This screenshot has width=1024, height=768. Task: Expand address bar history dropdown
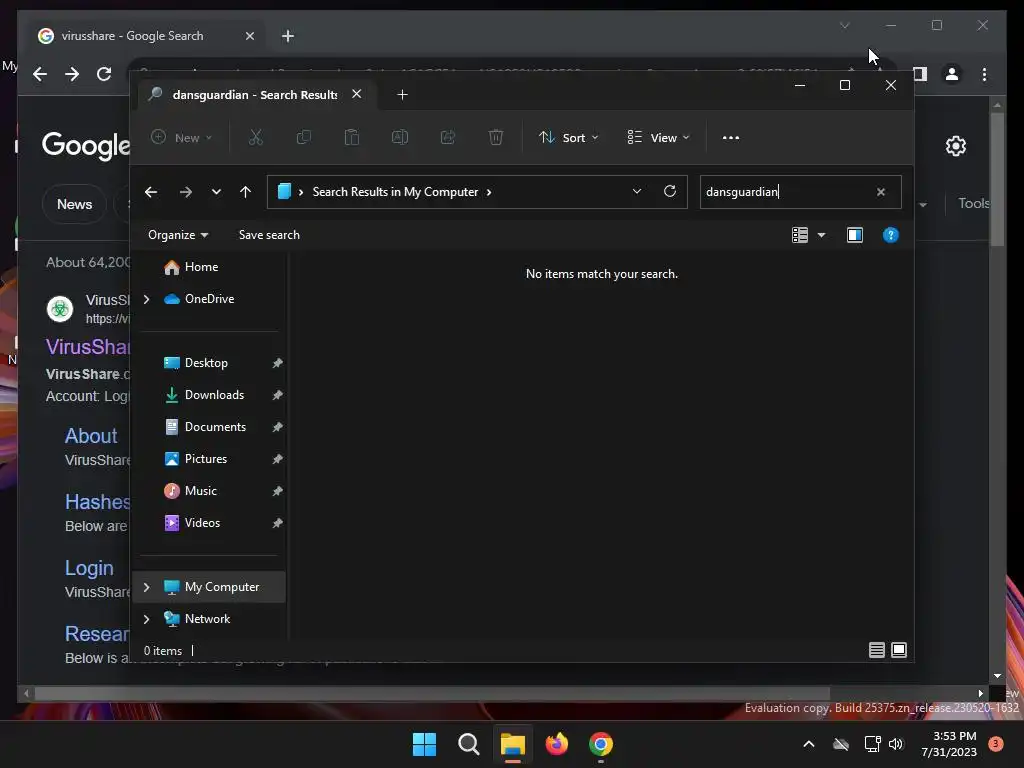pos(637,191)
